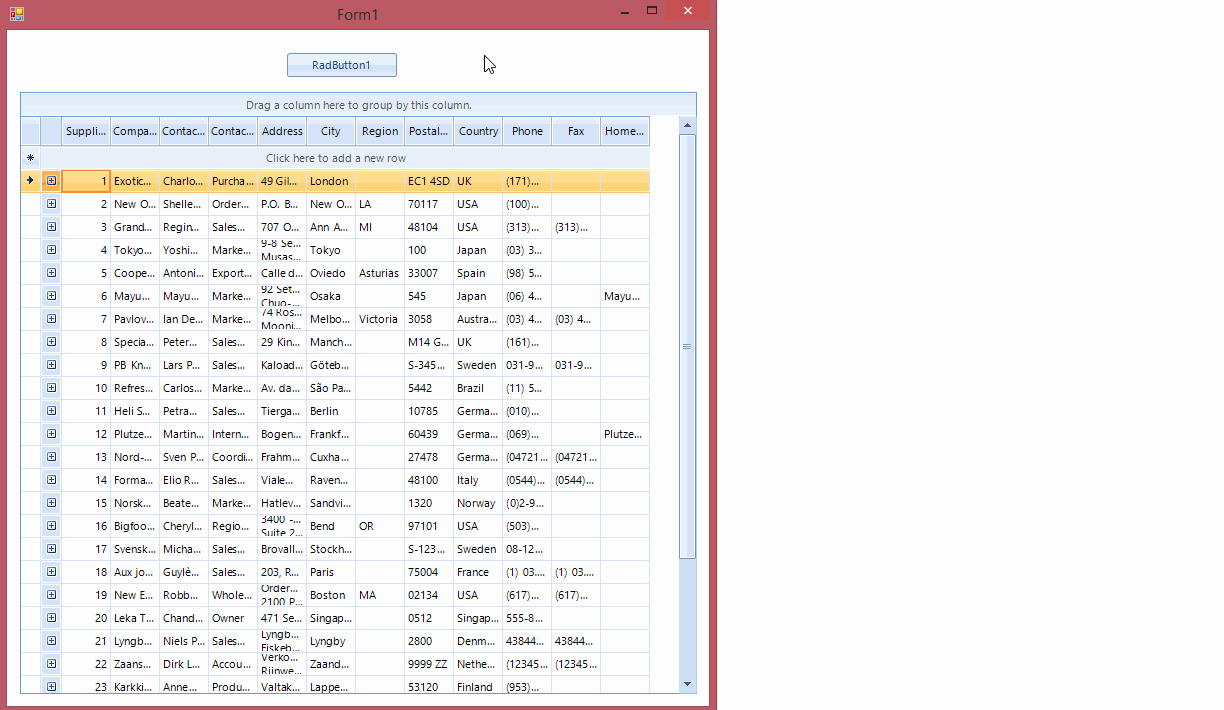The width and height of the screenshot is (1224, 710).
Task: Expand the Netherlands supplier row 22
Action: coord(51,664)
